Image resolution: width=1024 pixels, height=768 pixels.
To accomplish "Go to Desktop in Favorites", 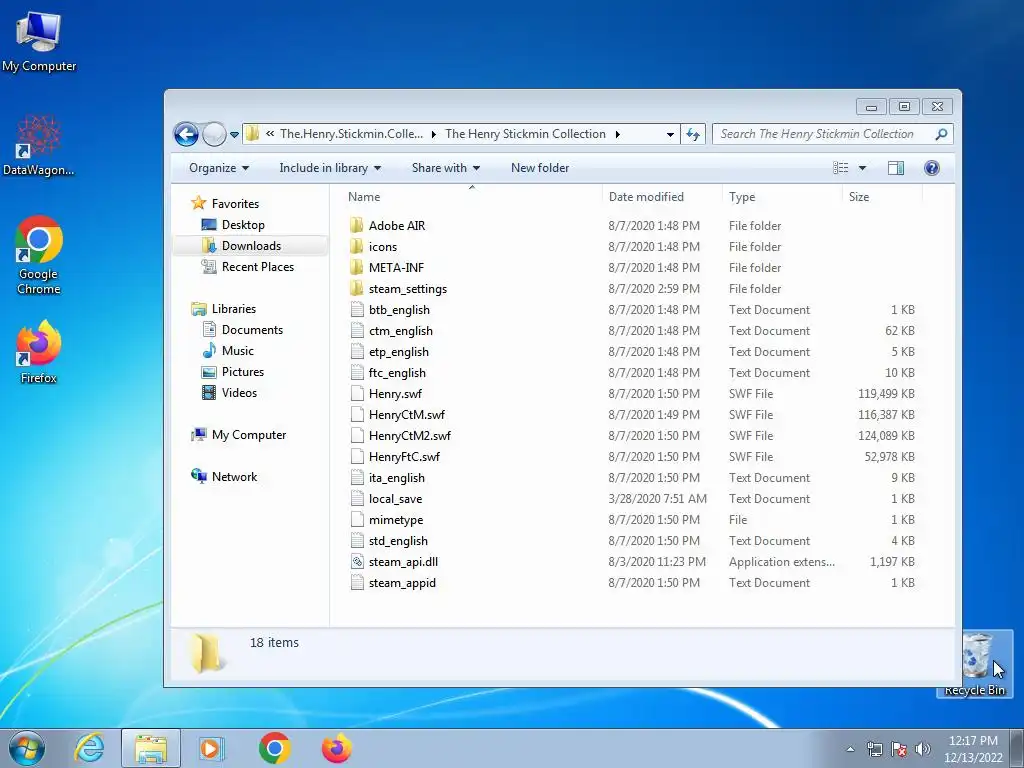I will [x=243, y=225].
